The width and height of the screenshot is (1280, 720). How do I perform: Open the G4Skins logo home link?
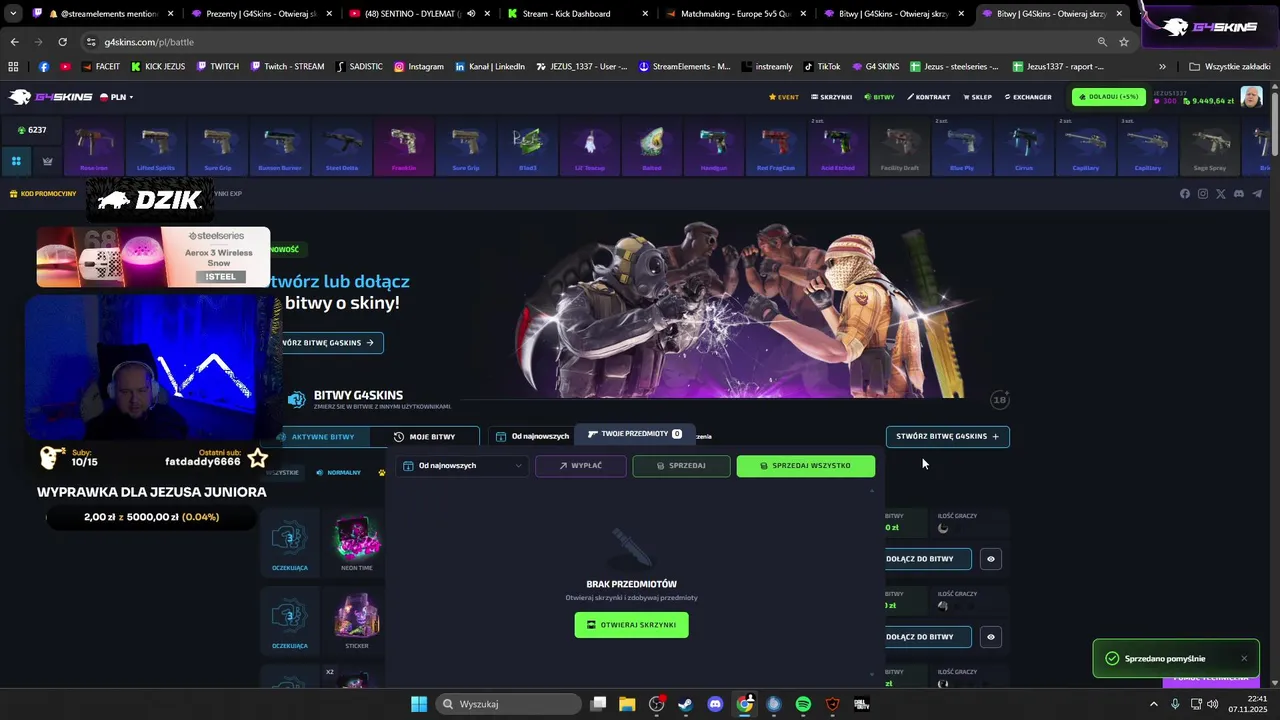(50, 97)
